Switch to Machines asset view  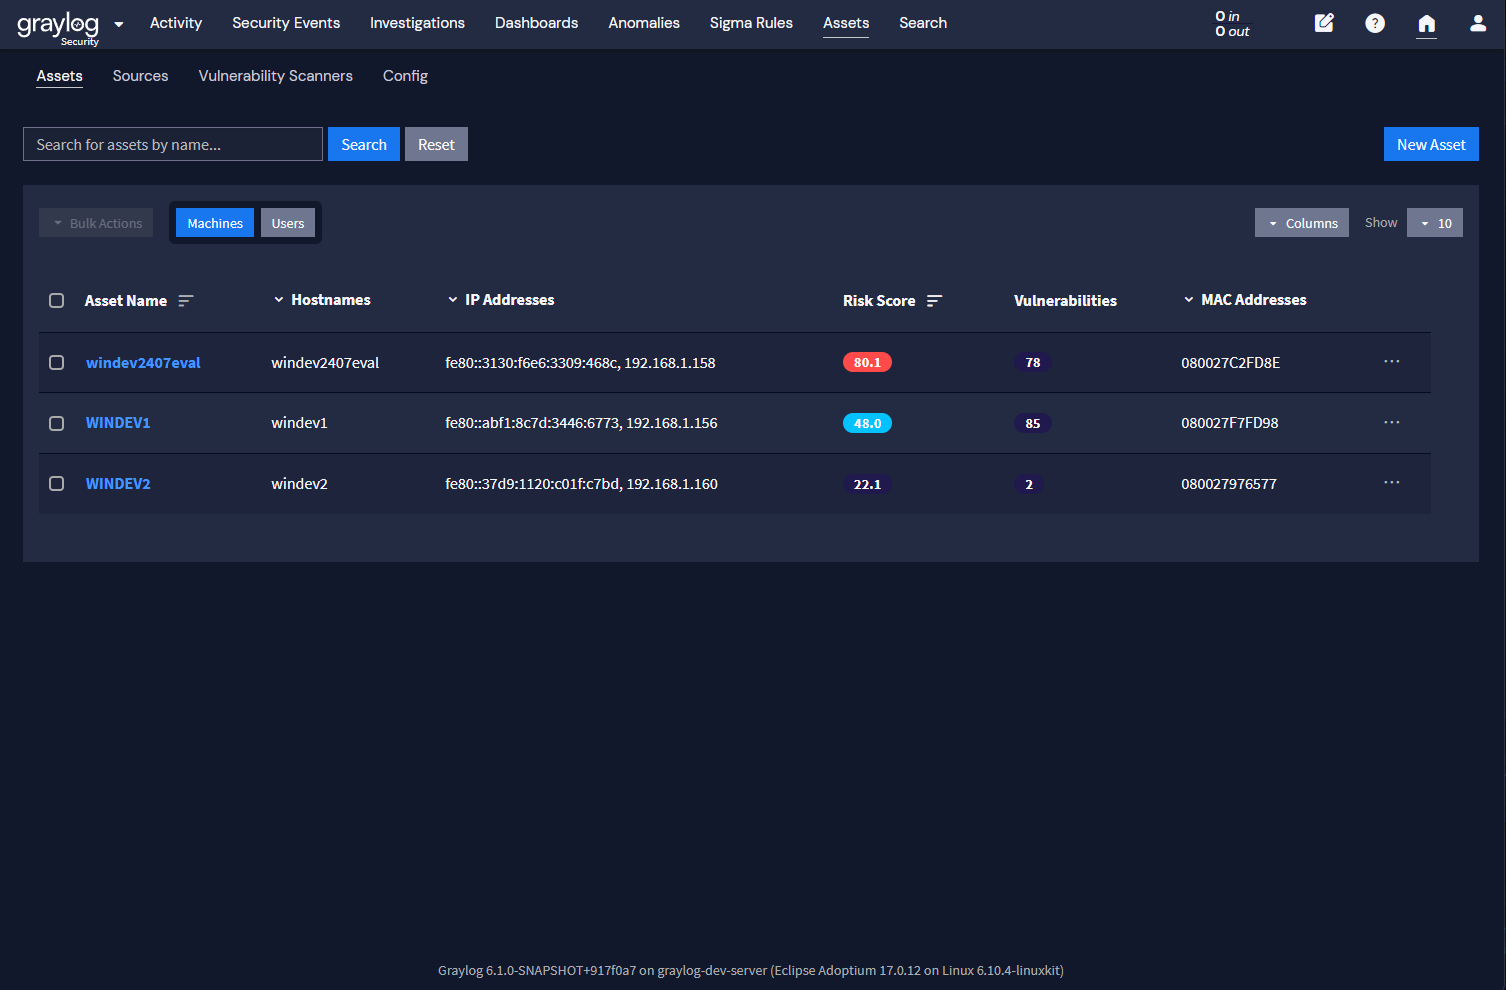(x=215, y=223)
